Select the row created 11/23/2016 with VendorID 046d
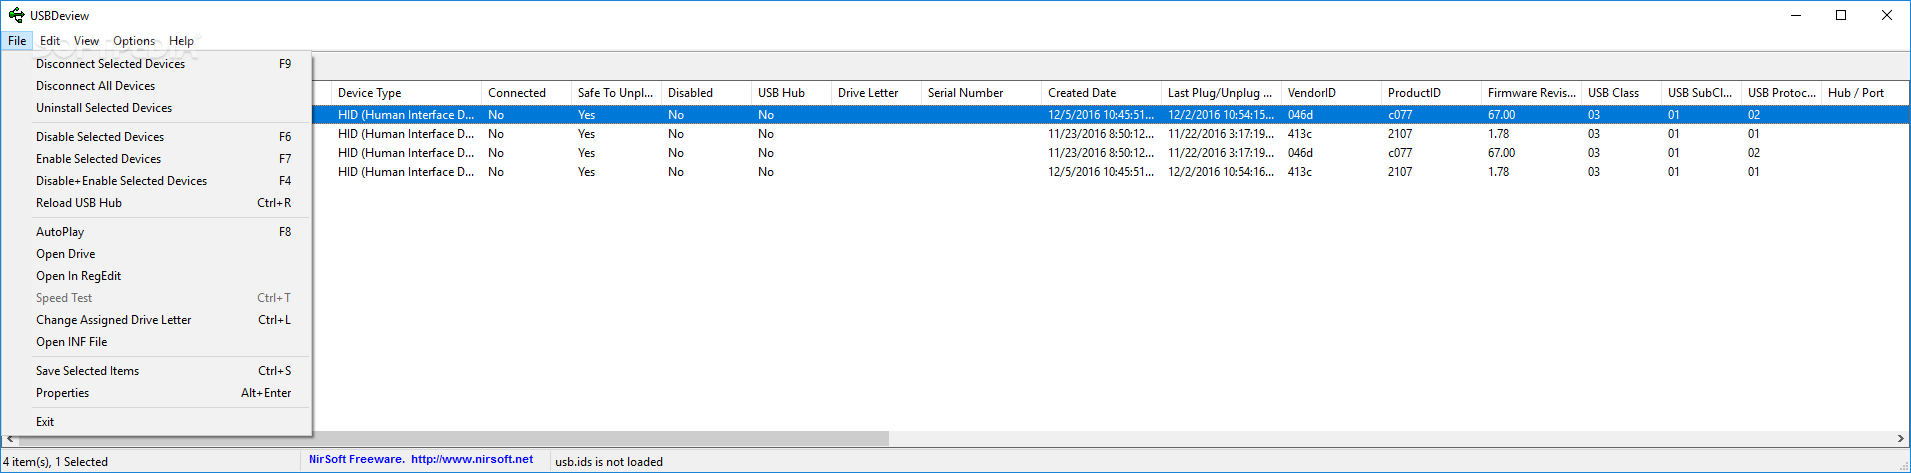This screenshot has height=473, width=1911. [x=1110, y=153]
